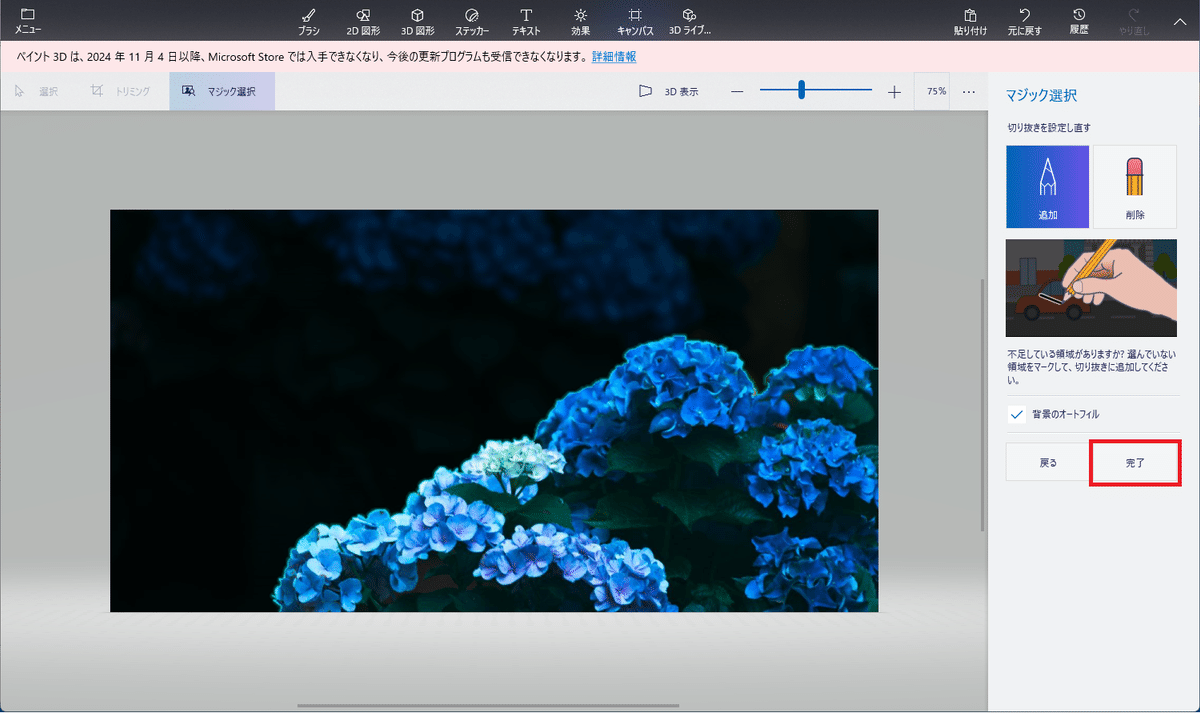Open the 効果 (Effects) panel
This screenshot has width=1200, height=713.
[x=580, y=21]
